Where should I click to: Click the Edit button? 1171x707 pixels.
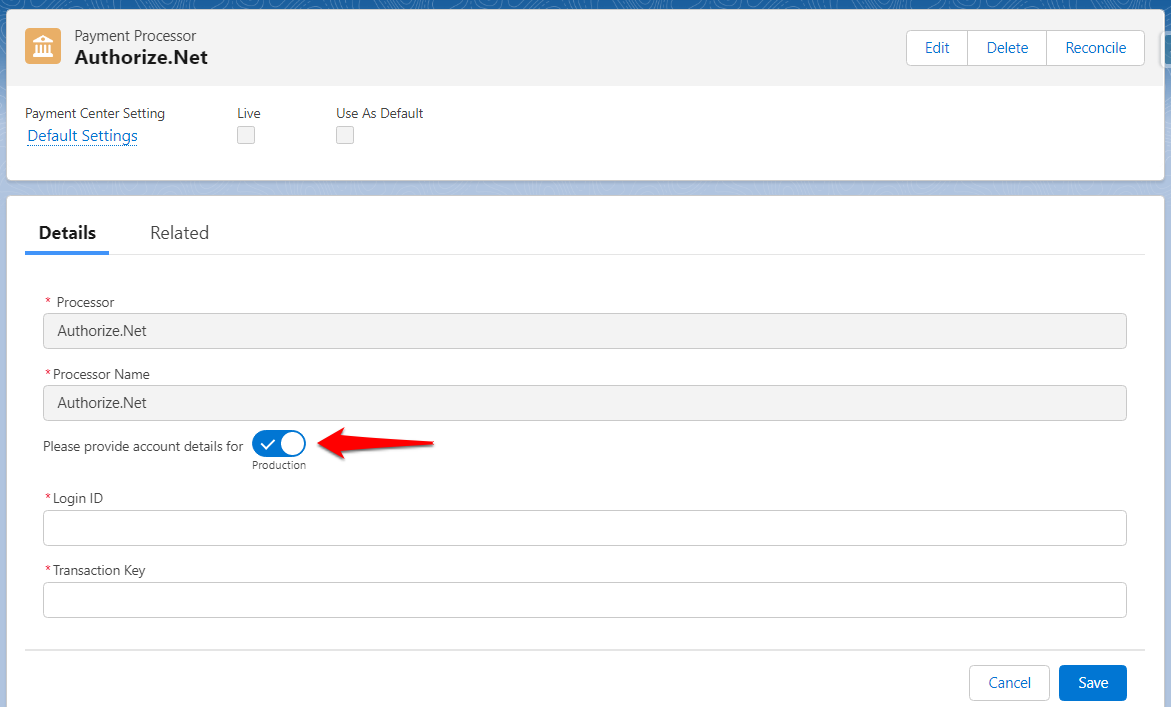[x=937, y=48]
